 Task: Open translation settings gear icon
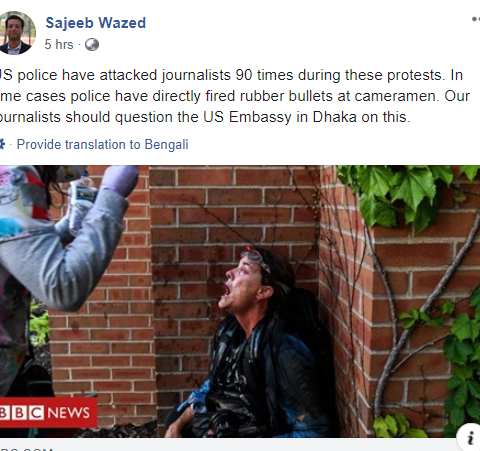coord(2,144)
